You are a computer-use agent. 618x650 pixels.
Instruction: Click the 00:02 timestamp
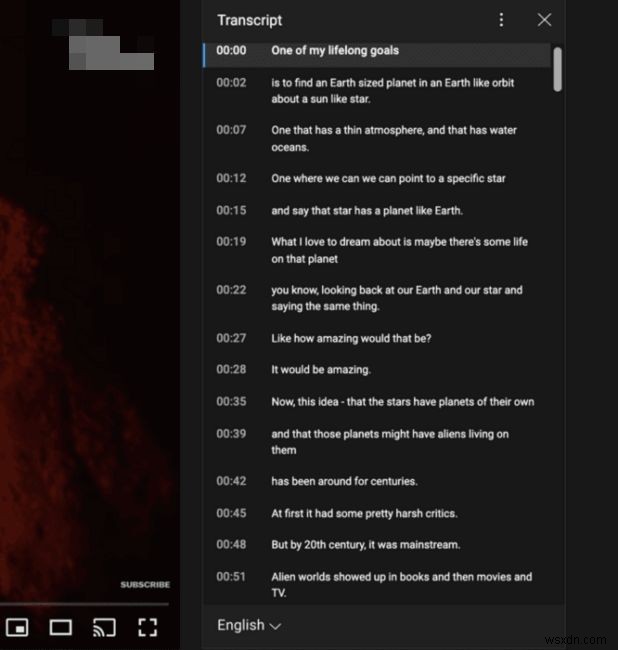231,82
